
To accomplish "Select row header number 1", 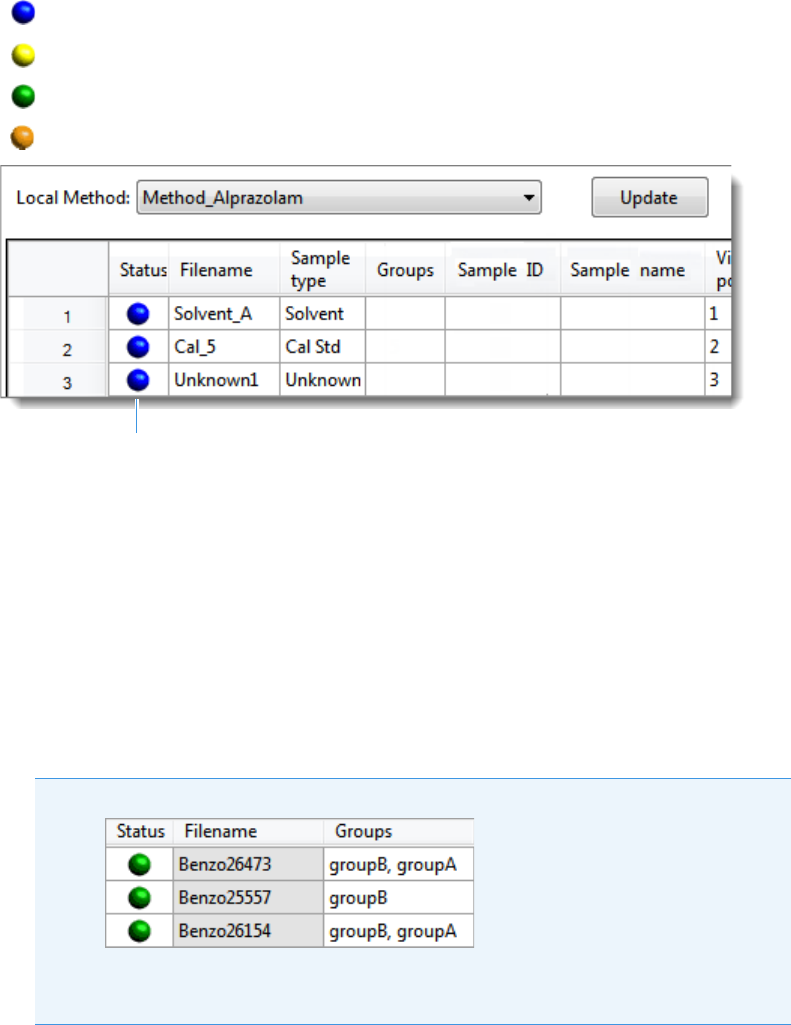I will coord(58,316).
